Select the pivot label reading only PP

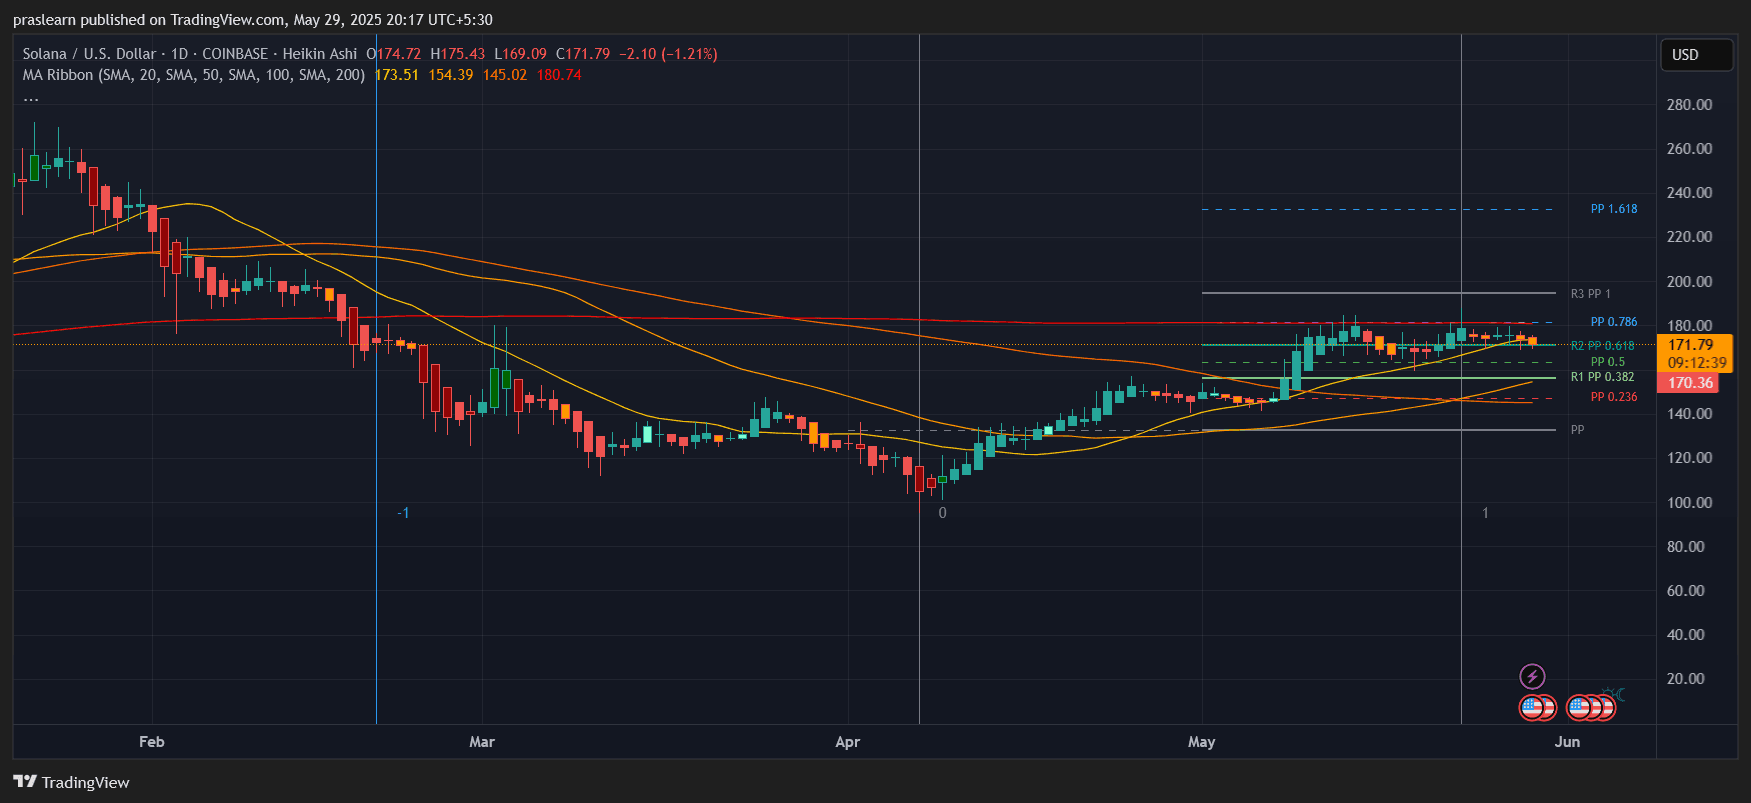coord(1577,430)
